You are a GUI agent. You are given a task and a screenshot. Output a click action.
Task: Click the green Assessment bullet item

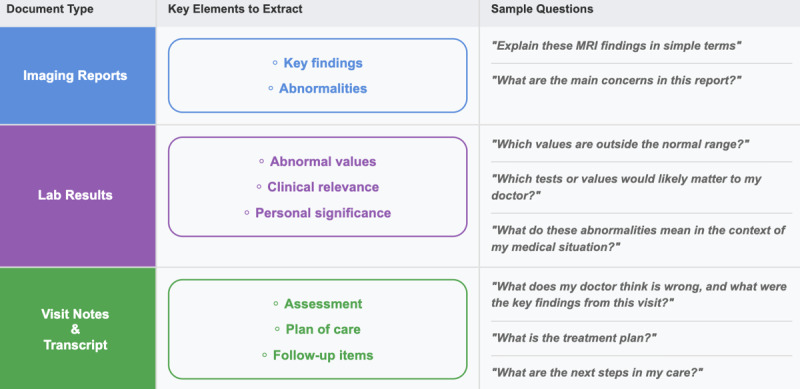pos(317,304)
